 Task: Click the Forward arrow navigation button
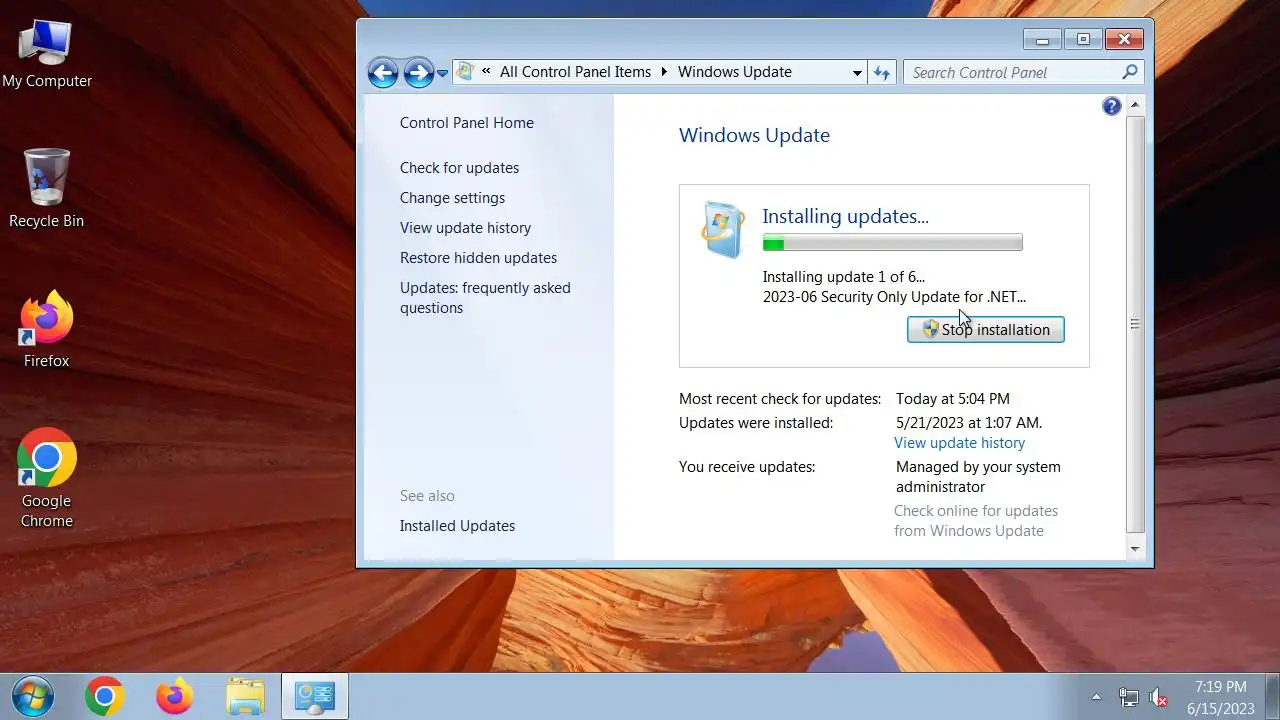pyautogui.click(x=418, y=72)
